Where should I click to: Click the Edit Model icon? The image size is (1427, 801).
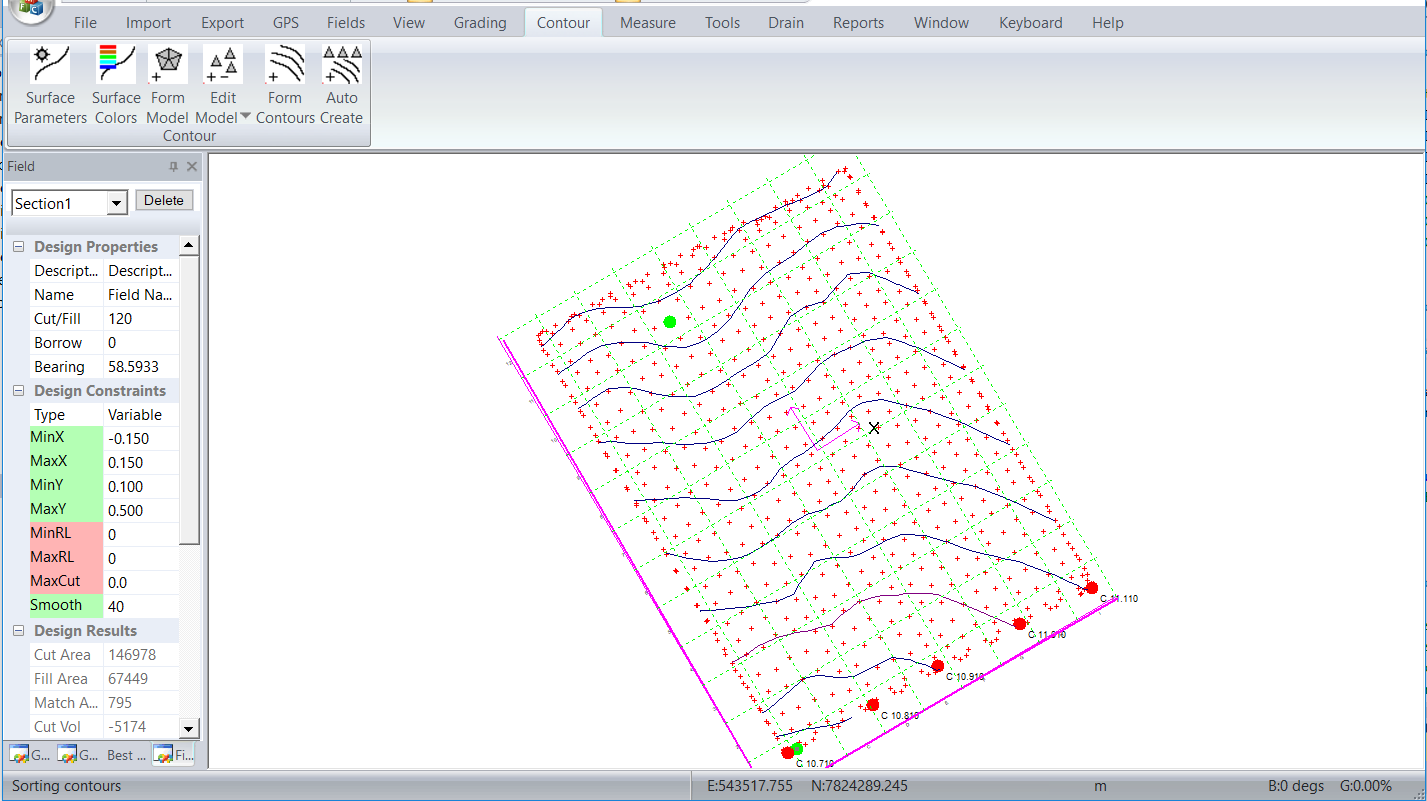coord(222,66)
